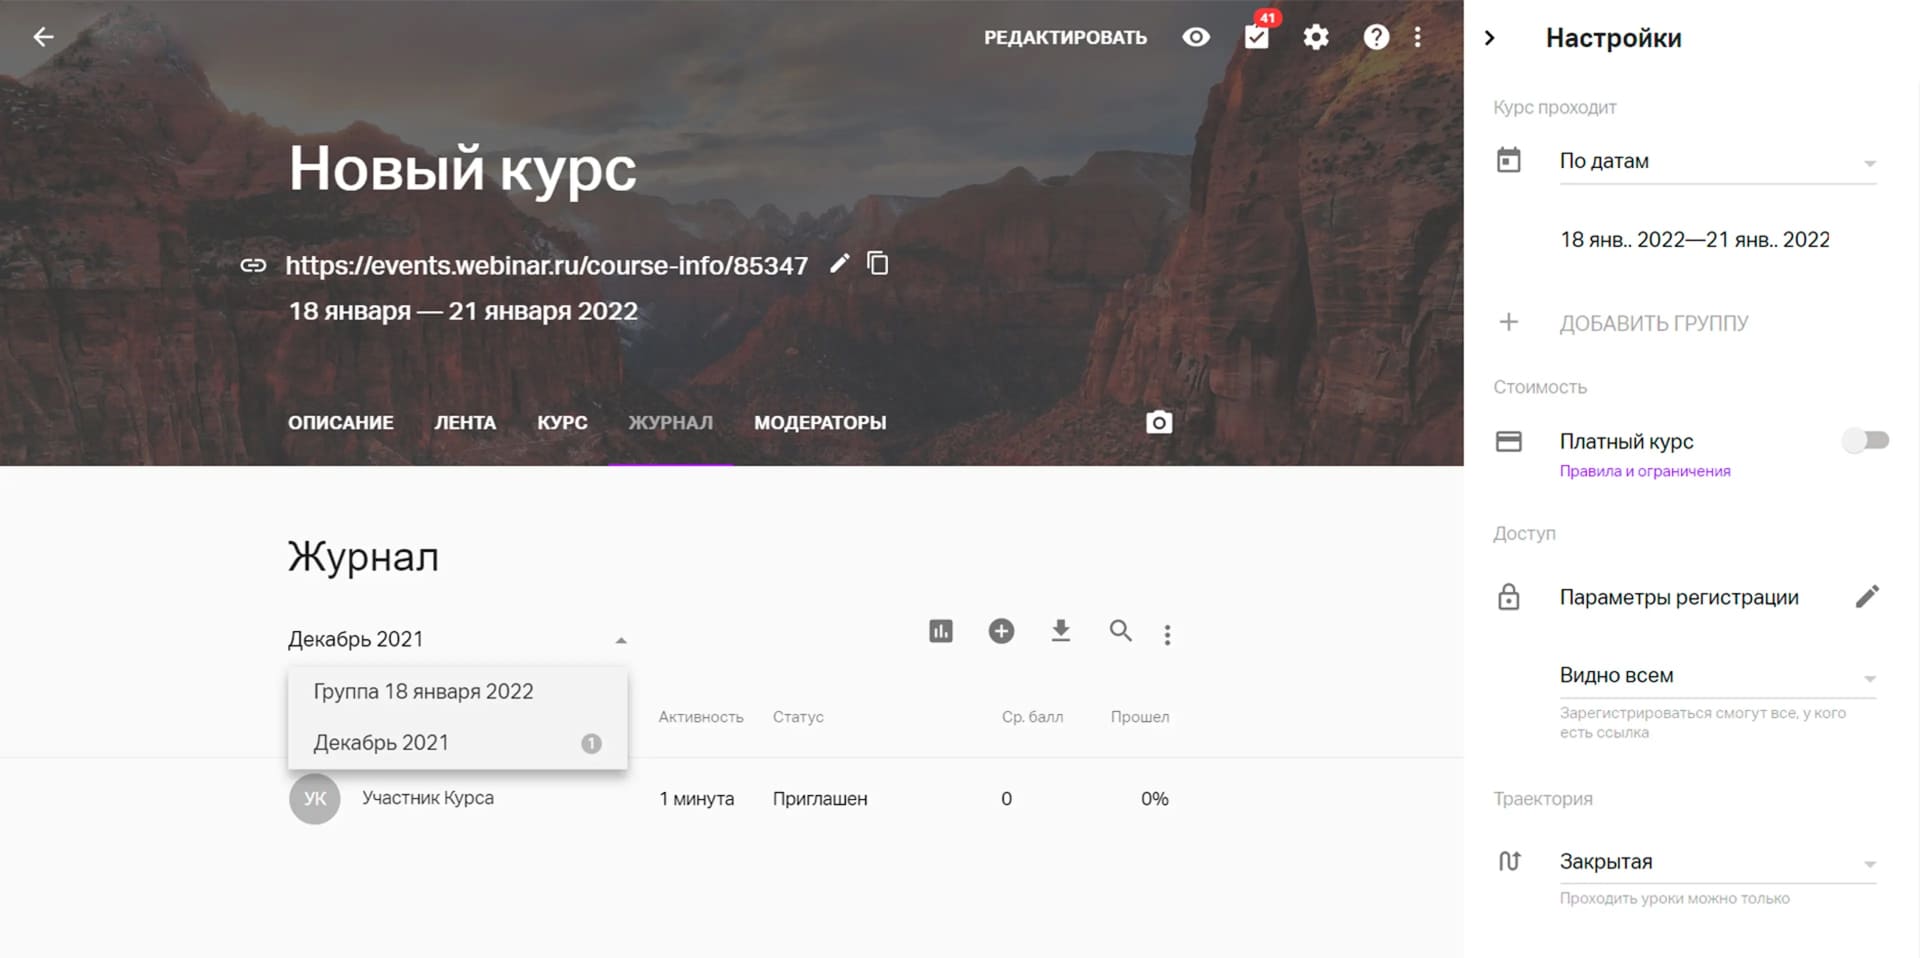This screenshot has height=958, width=1920.
Task: Open the Описание tab
Action: pos(341,423)
